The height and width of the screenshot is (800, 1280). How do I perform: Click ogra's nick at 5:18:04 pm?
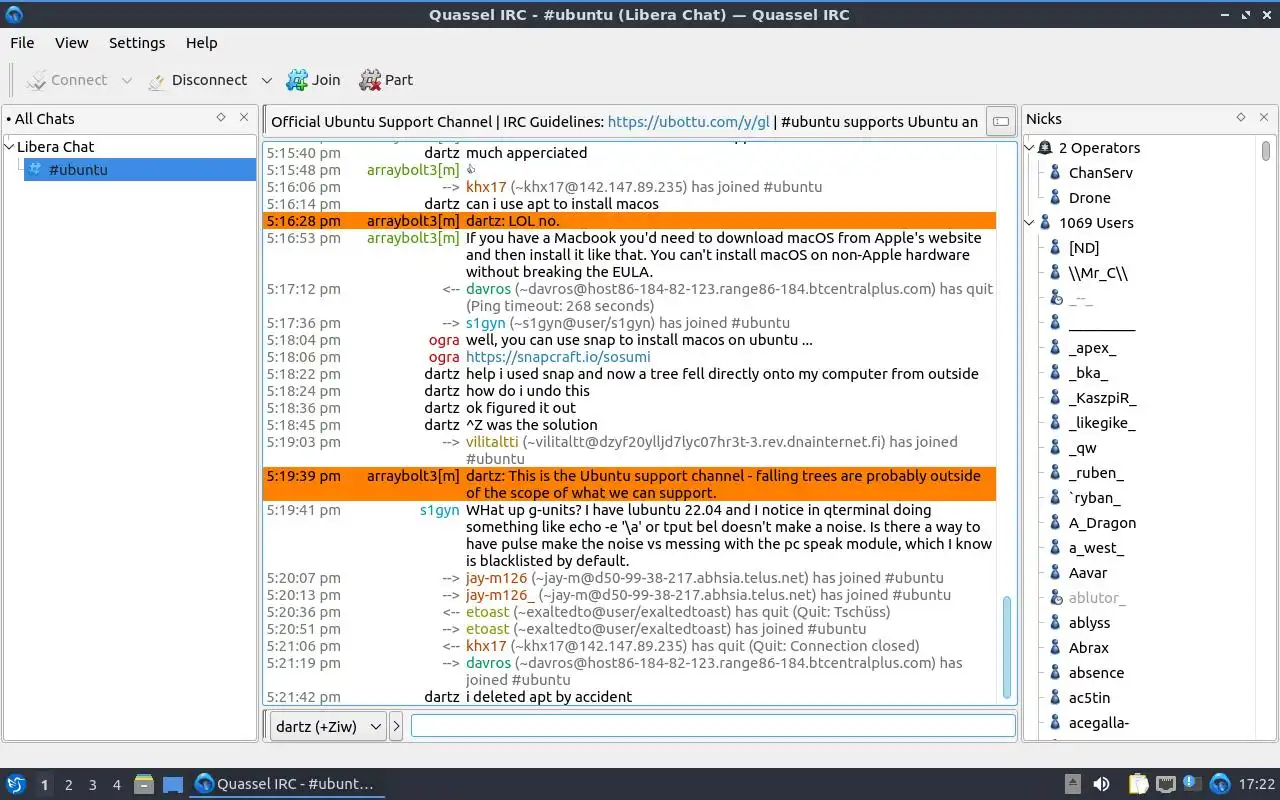(x=444, y=340)
